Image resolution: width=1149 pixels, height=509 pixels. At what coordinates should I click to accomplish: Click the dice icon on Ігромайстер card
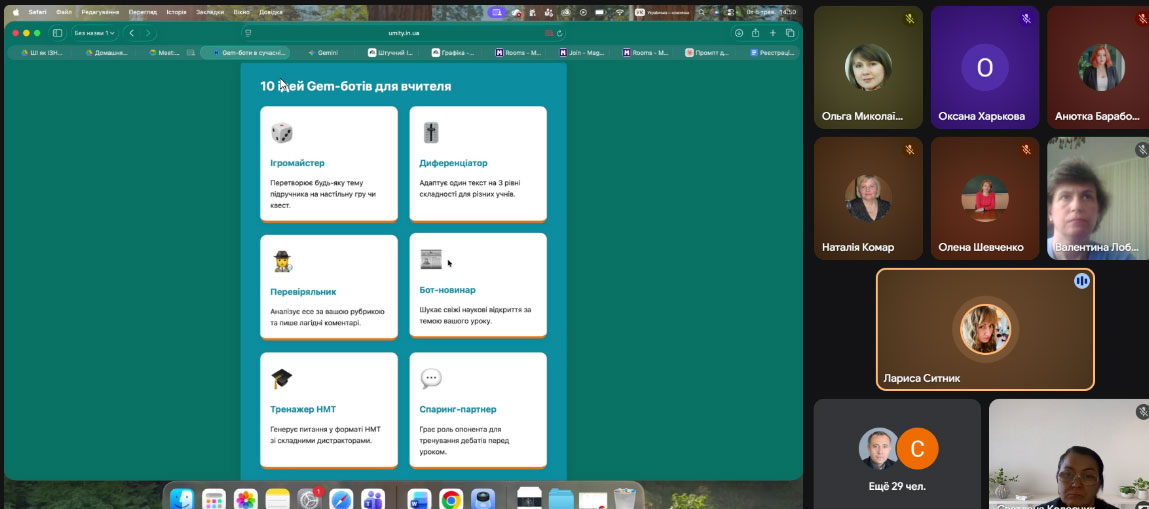pyautogui.click(x=281, y=133)
